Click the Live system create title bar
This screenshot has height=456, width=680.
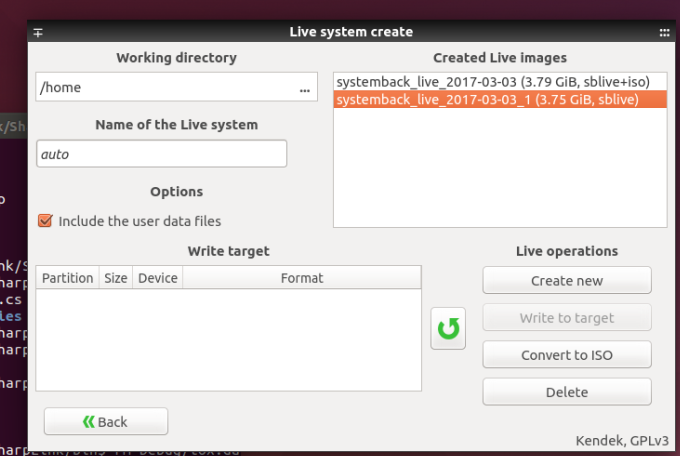pos(350,32)
